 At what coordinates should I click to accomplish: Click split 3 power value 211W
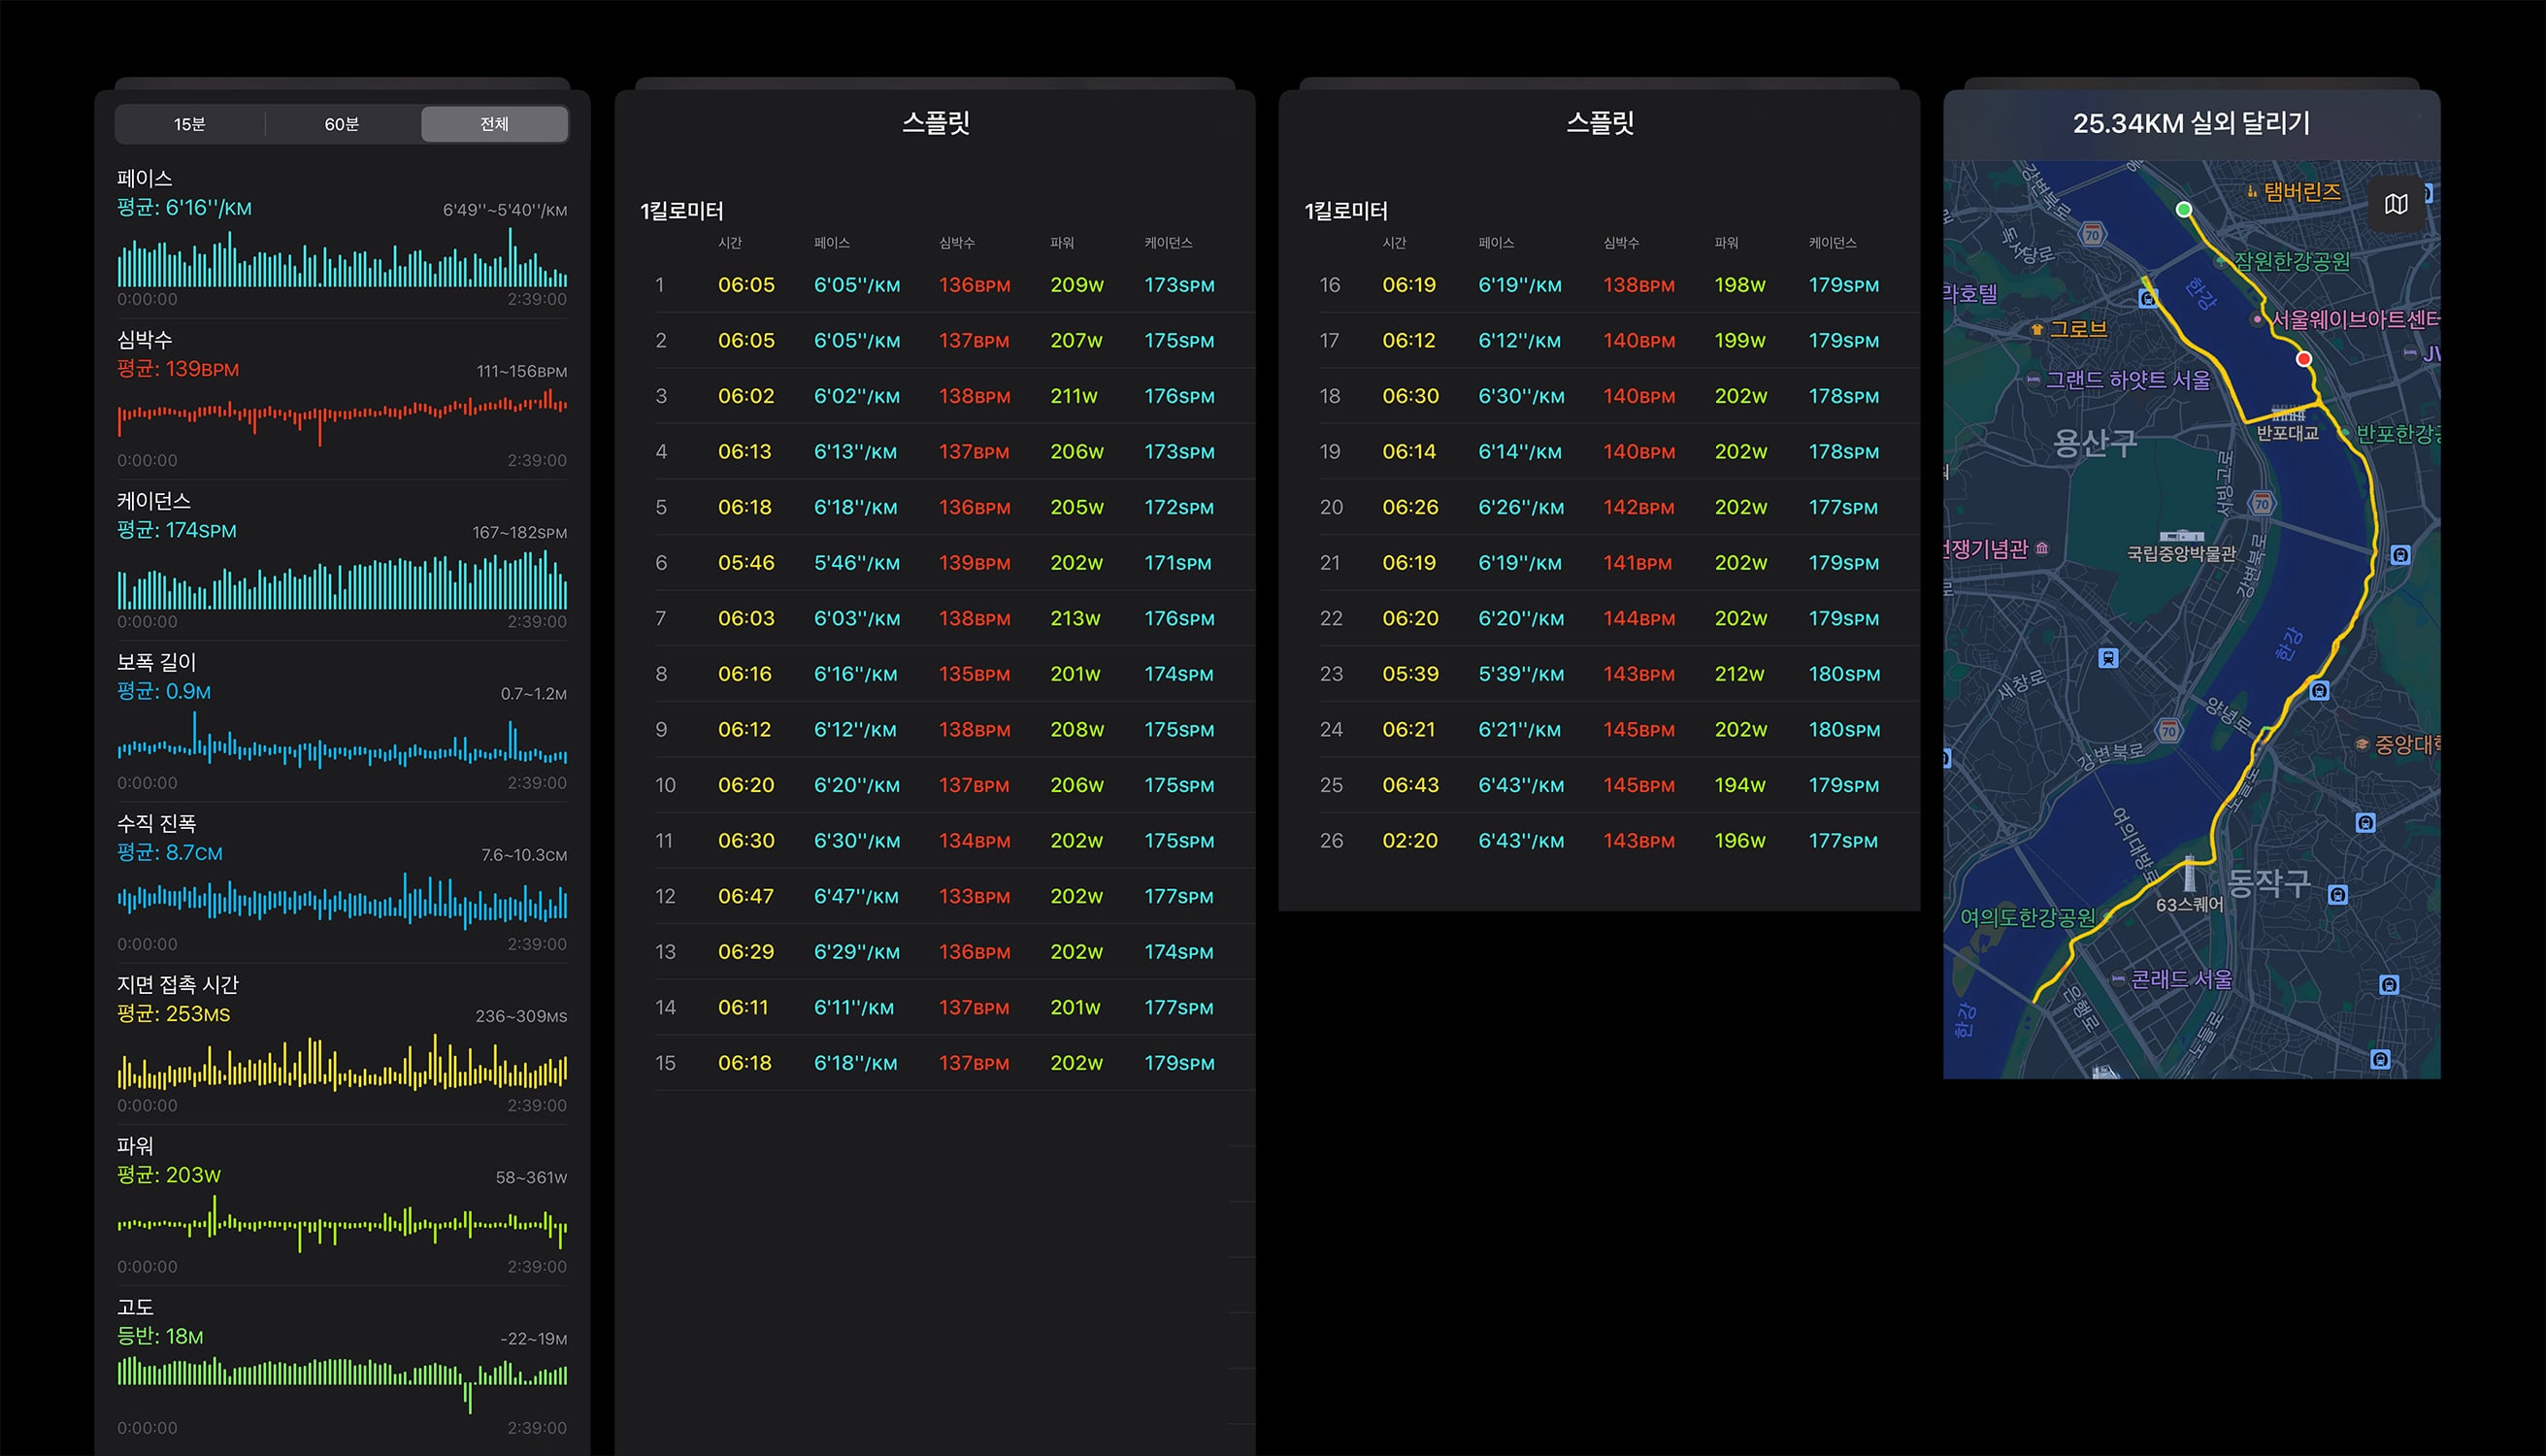(x=1074, y=396)
